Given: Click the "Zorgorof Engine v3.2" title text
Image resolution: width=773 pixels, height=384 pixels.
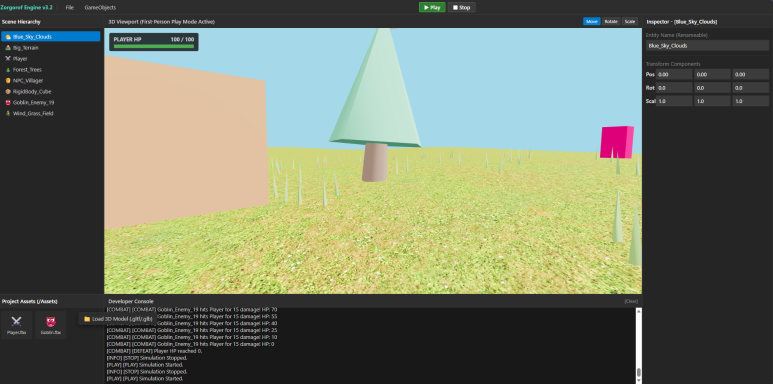Looking at the screenshot, I should (27, 7).
